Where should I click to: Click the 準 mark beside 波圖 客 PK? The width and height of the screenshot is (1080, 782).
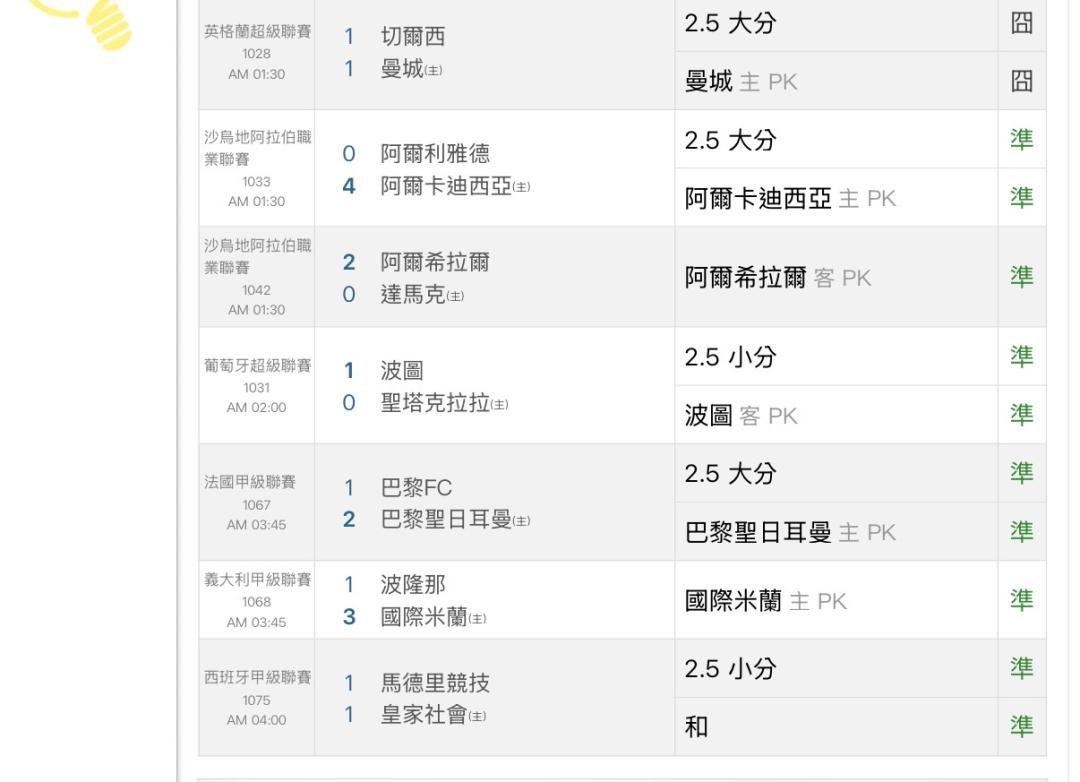click(x=1021, y=415)
